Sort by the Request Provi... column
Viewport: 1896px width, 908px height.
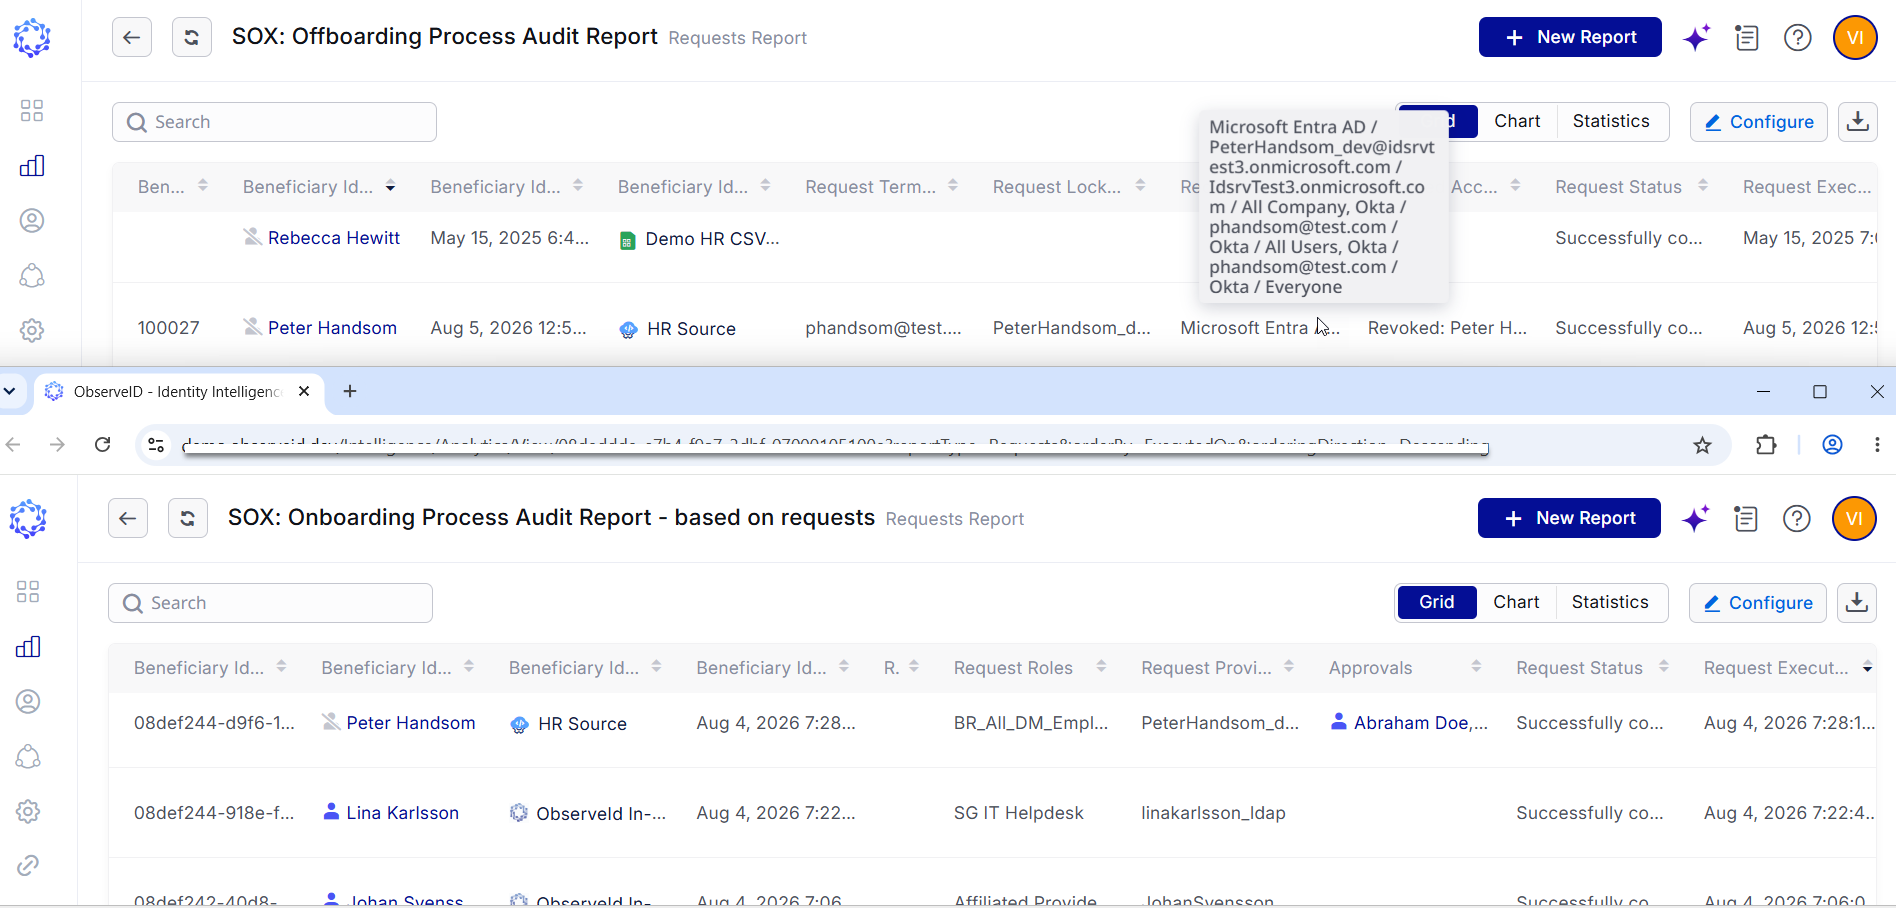tap(1218, 668)
